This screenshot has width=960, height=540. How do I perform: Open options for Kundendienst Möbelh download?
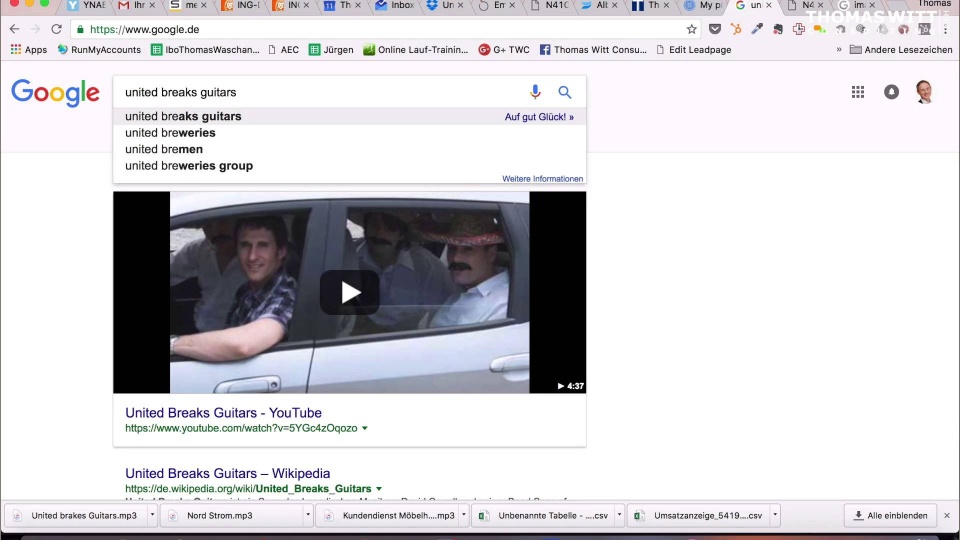coord(463,515)
